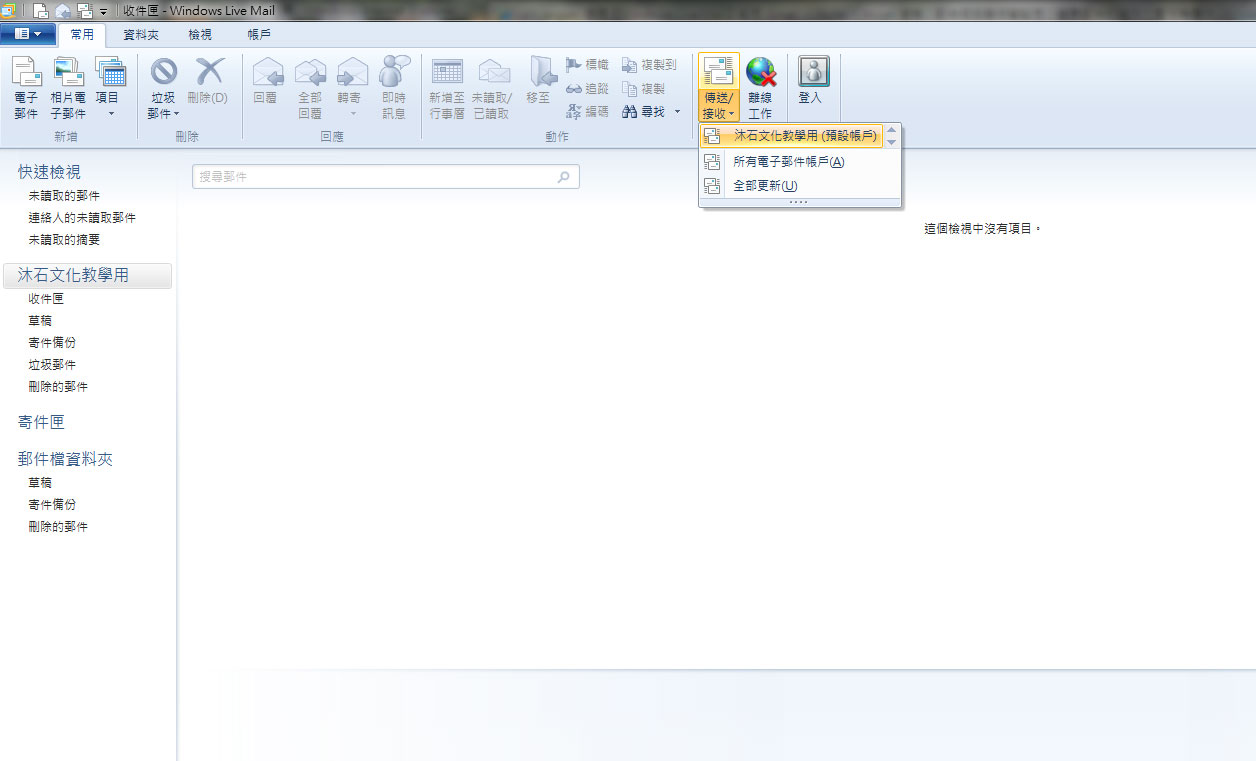Open 刪除的郵件 under 沐石文化教學用
1256x761 pixels.
(x=58, y=387)
